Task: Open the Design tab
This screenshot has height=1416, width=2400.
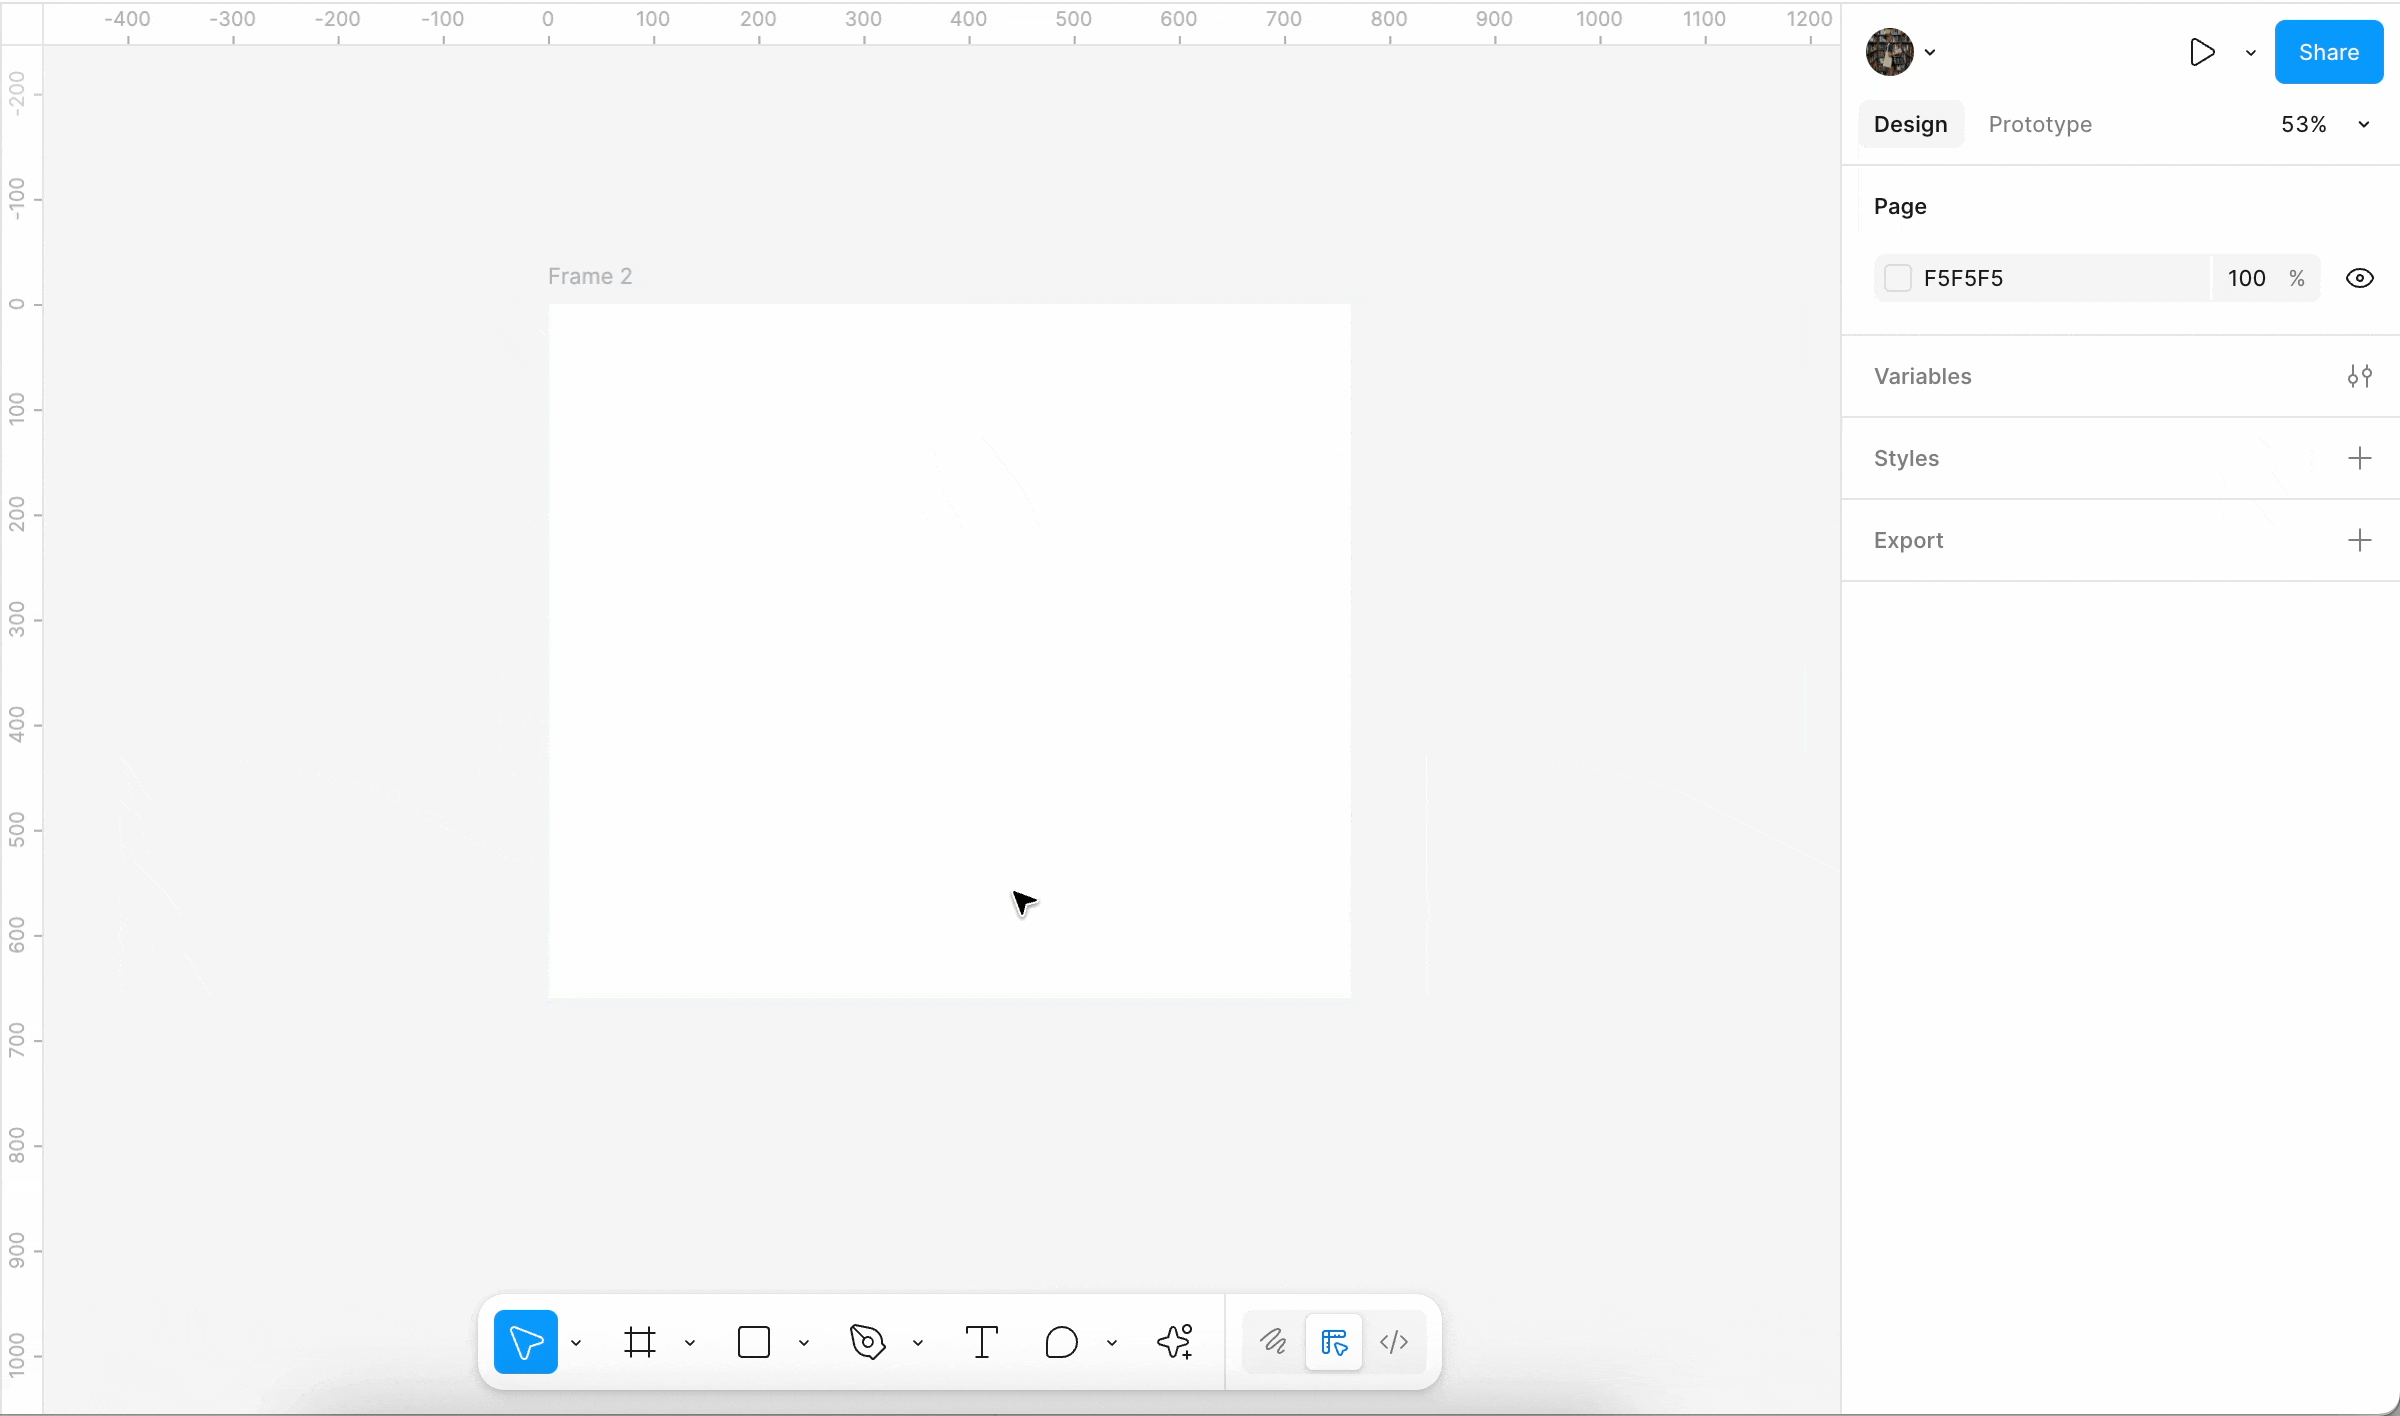Action: [x=1910, y=124]
